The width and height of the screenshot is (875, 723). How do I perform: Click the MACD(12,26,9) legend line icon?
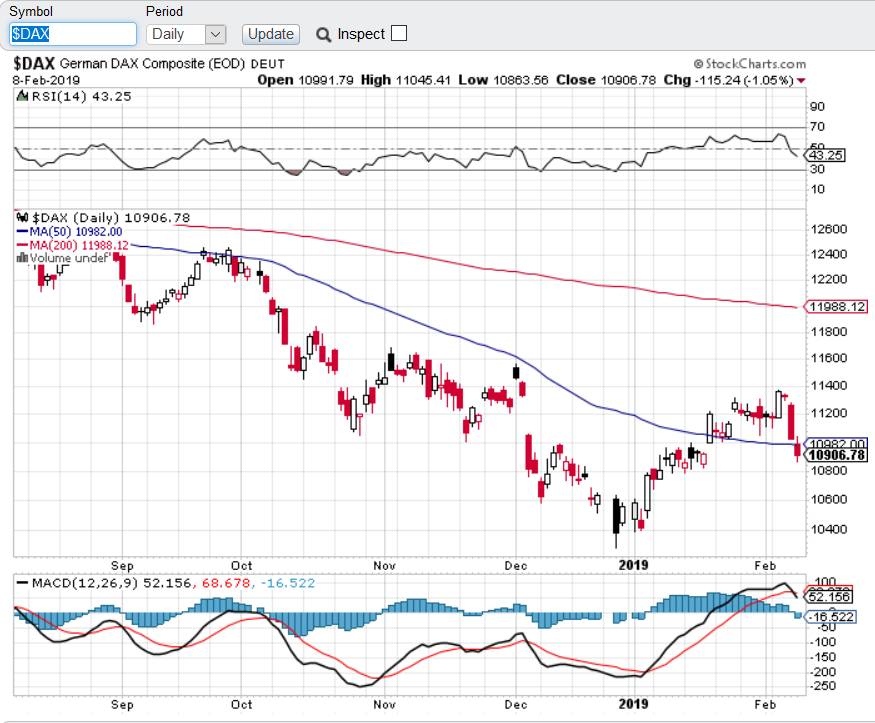22,583
